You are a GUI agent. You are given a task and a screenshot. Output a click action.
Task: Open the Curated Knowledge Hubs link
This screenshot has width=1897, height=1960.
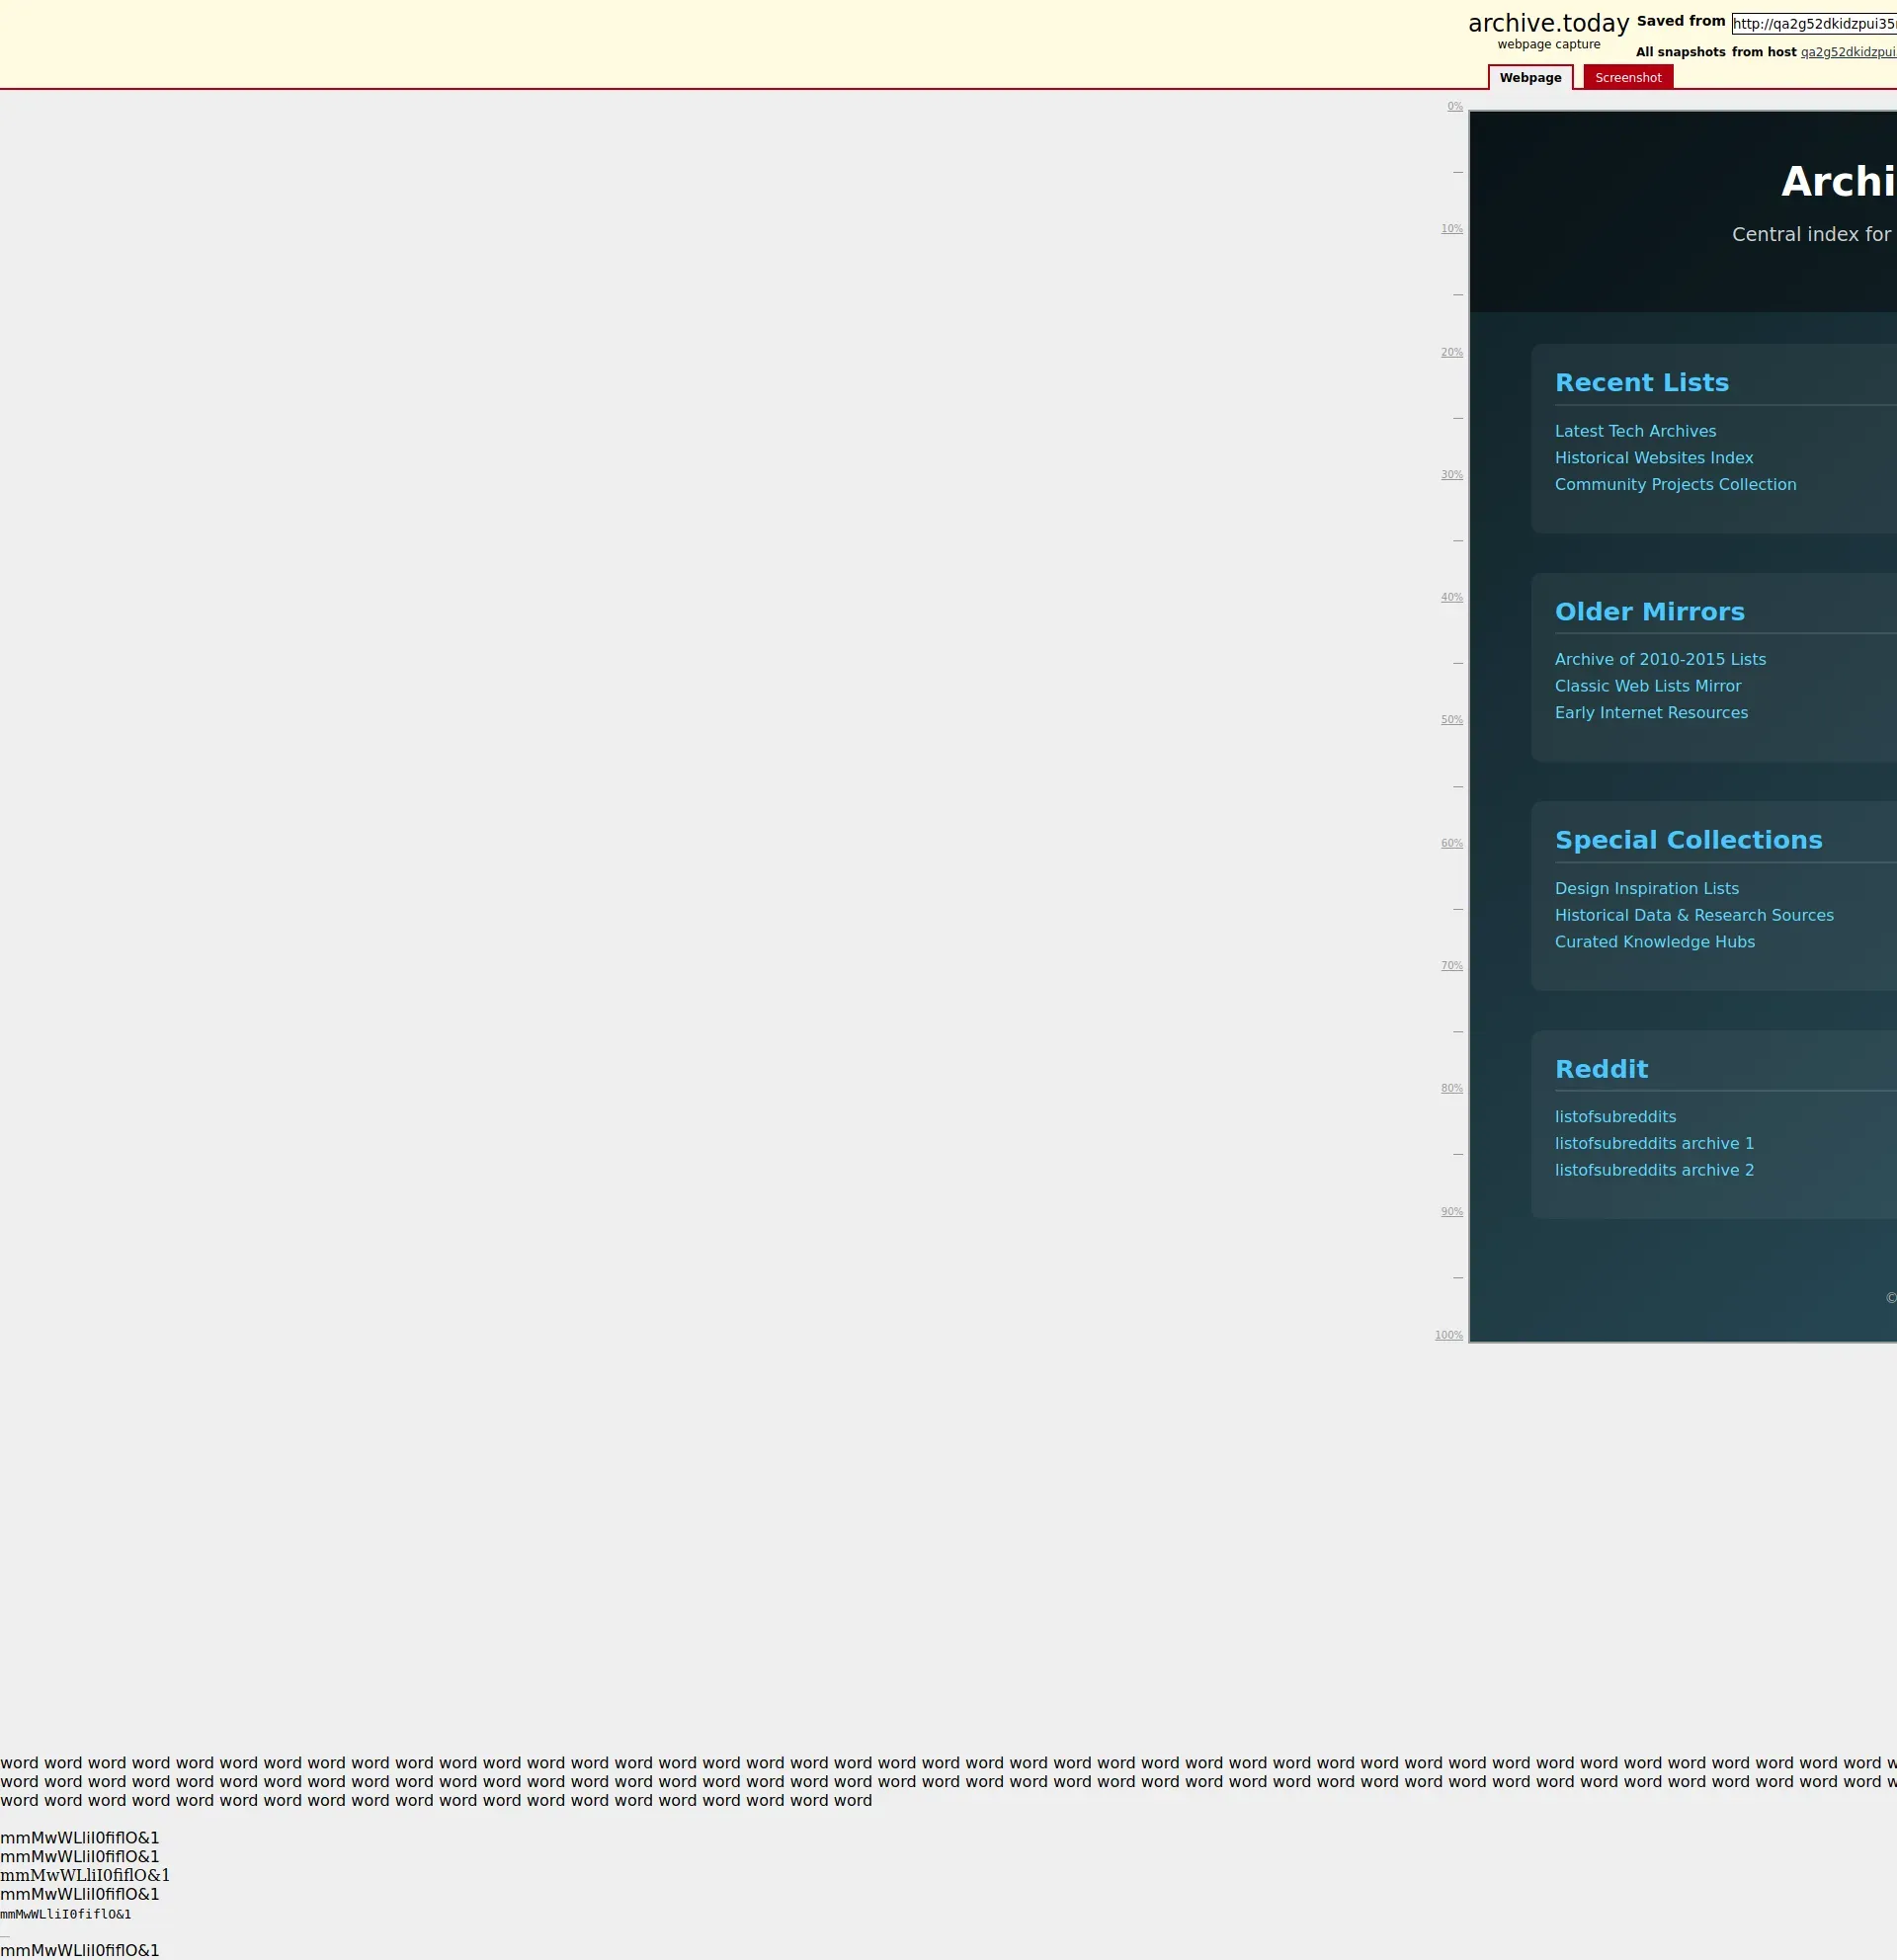[x=1654, y=942]
